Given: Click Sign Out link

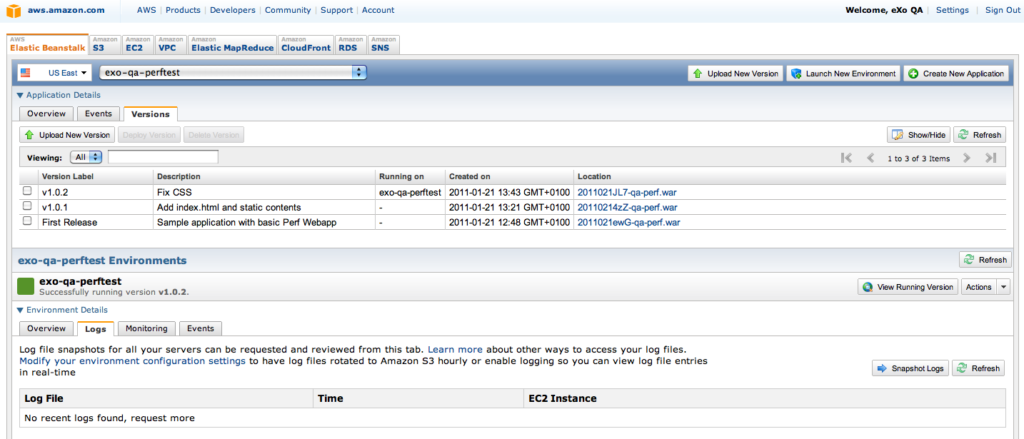Looking at the screenshot, I should 1002,10.
